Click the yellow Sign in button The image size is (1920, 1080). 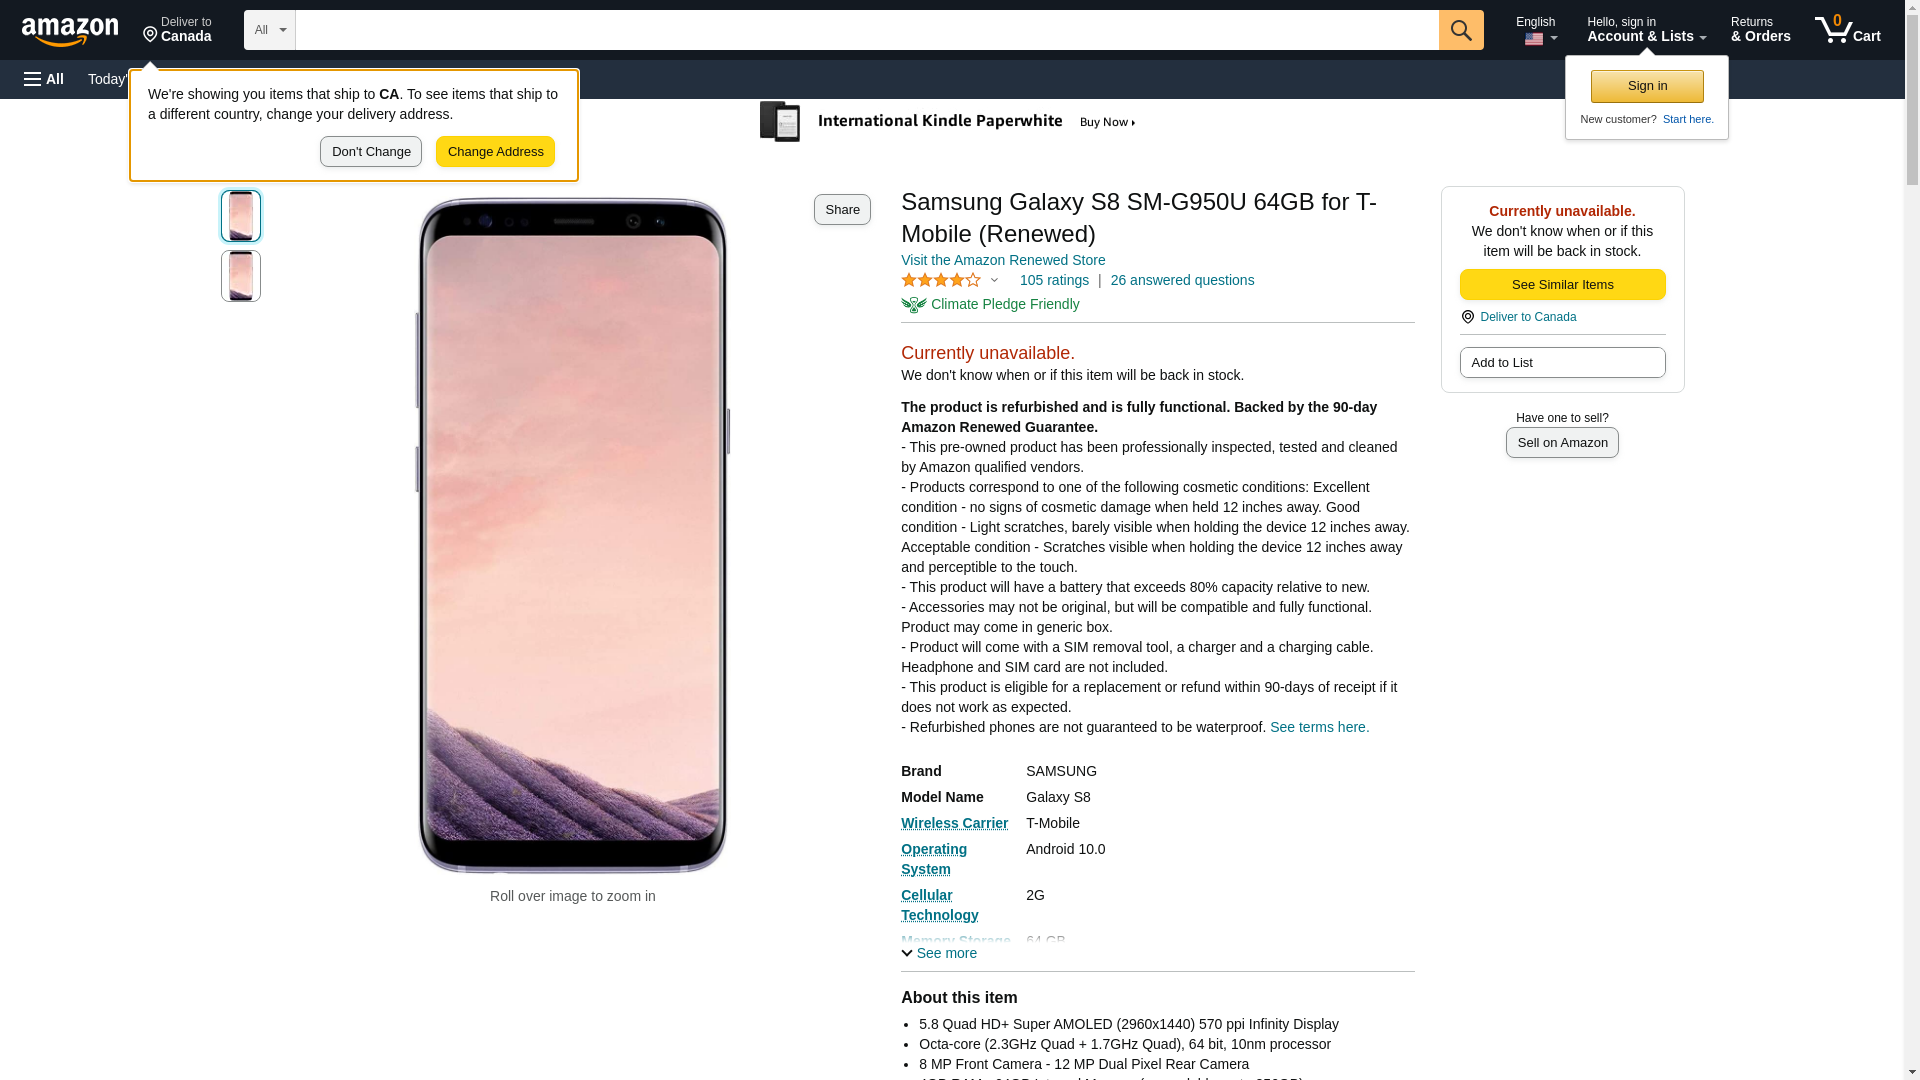coord(1647,86)
